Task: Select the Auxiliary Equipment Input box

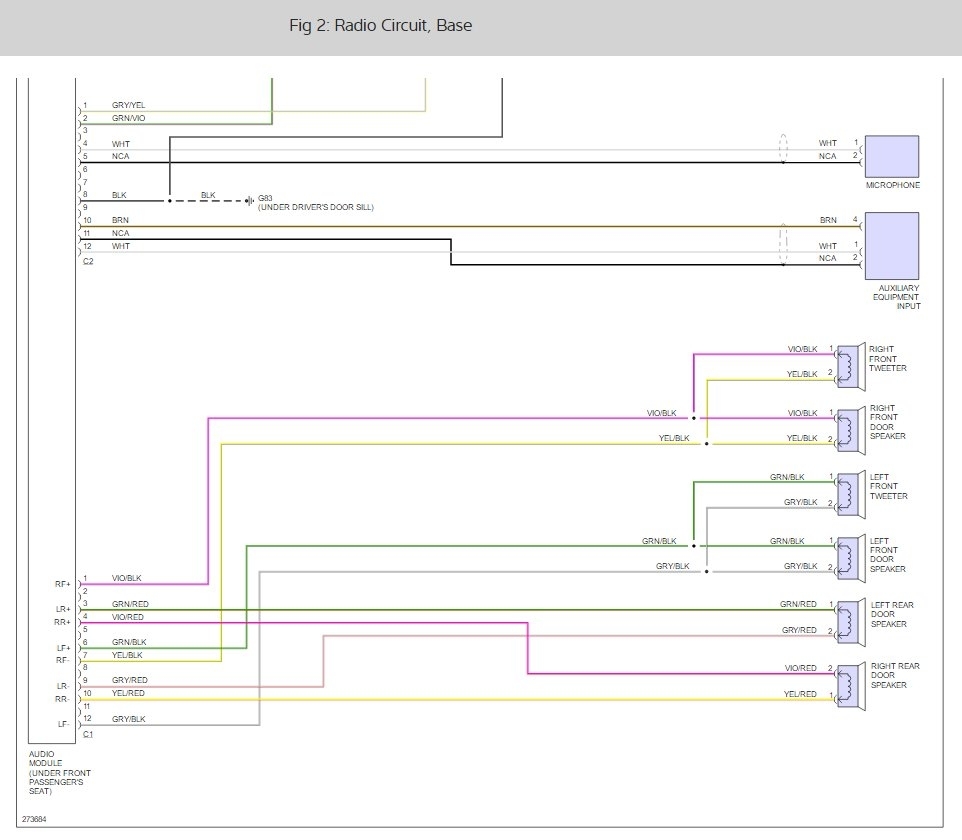Action: click(891, 245)
